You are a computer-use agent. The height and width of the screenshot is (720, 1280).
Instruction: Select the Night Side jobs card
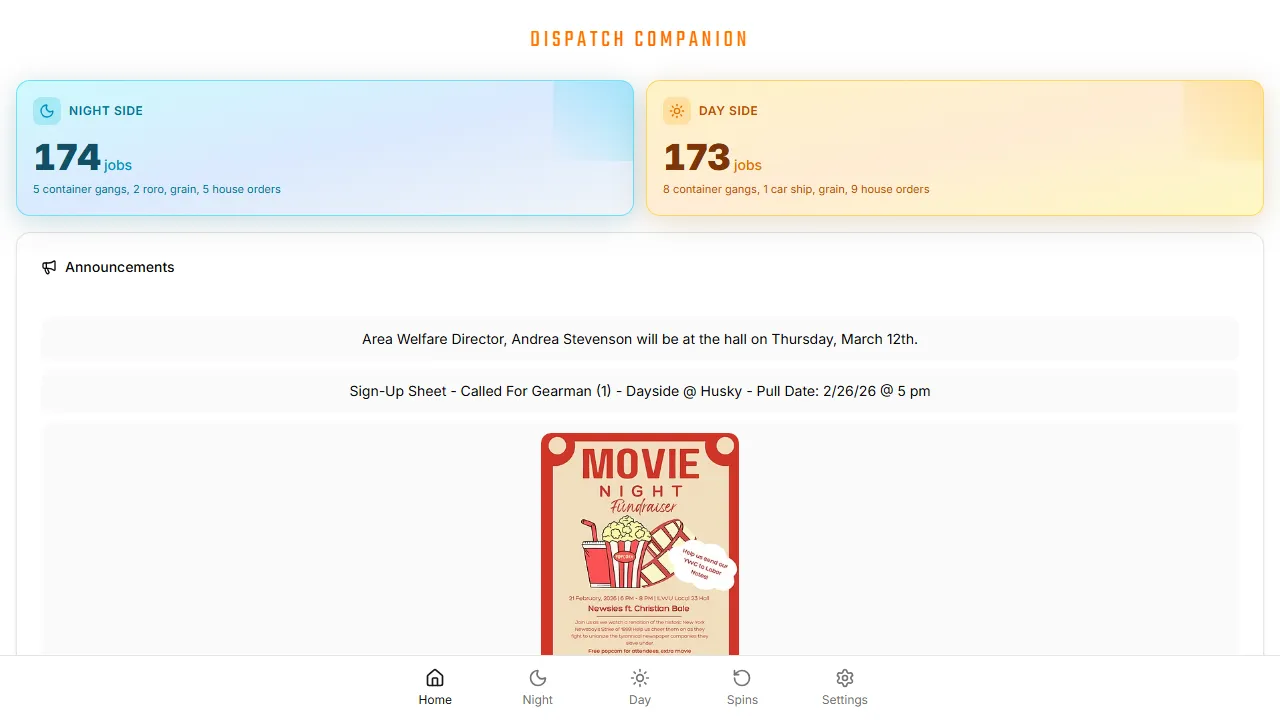pos(324,148)
